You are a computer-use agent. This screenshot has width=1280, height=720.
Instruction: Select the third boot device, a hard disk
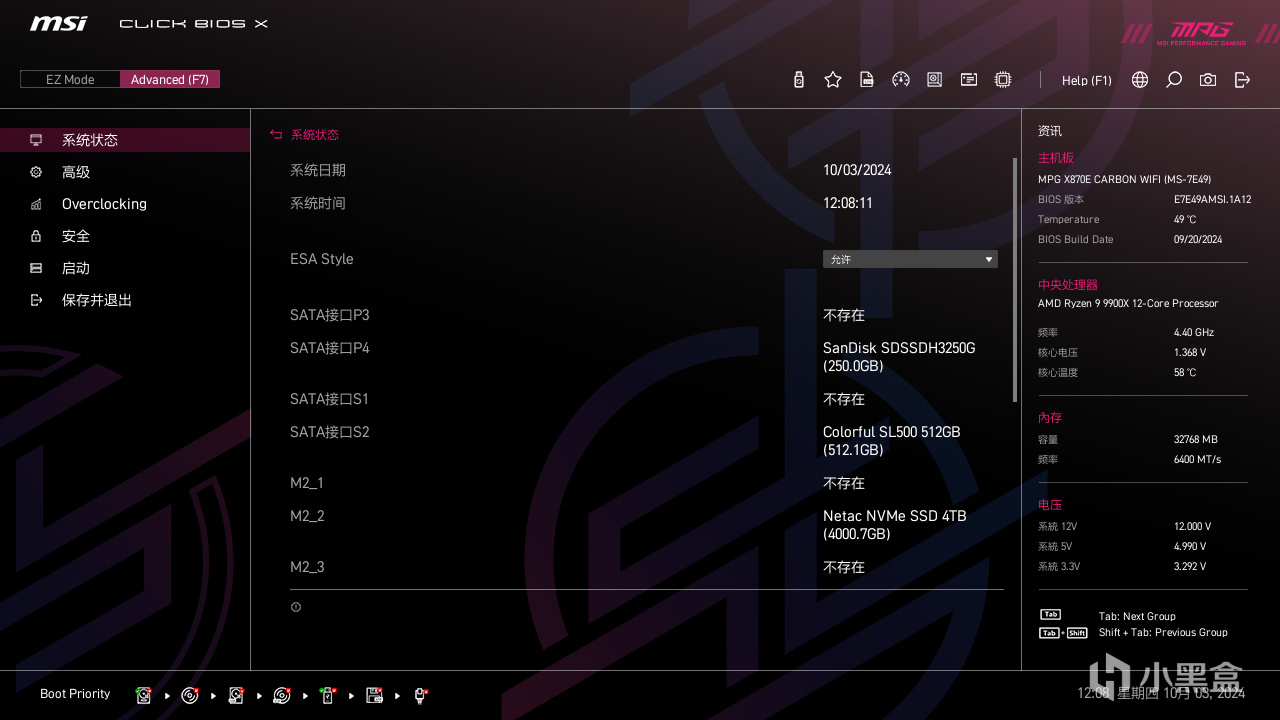tap(236, 695)
